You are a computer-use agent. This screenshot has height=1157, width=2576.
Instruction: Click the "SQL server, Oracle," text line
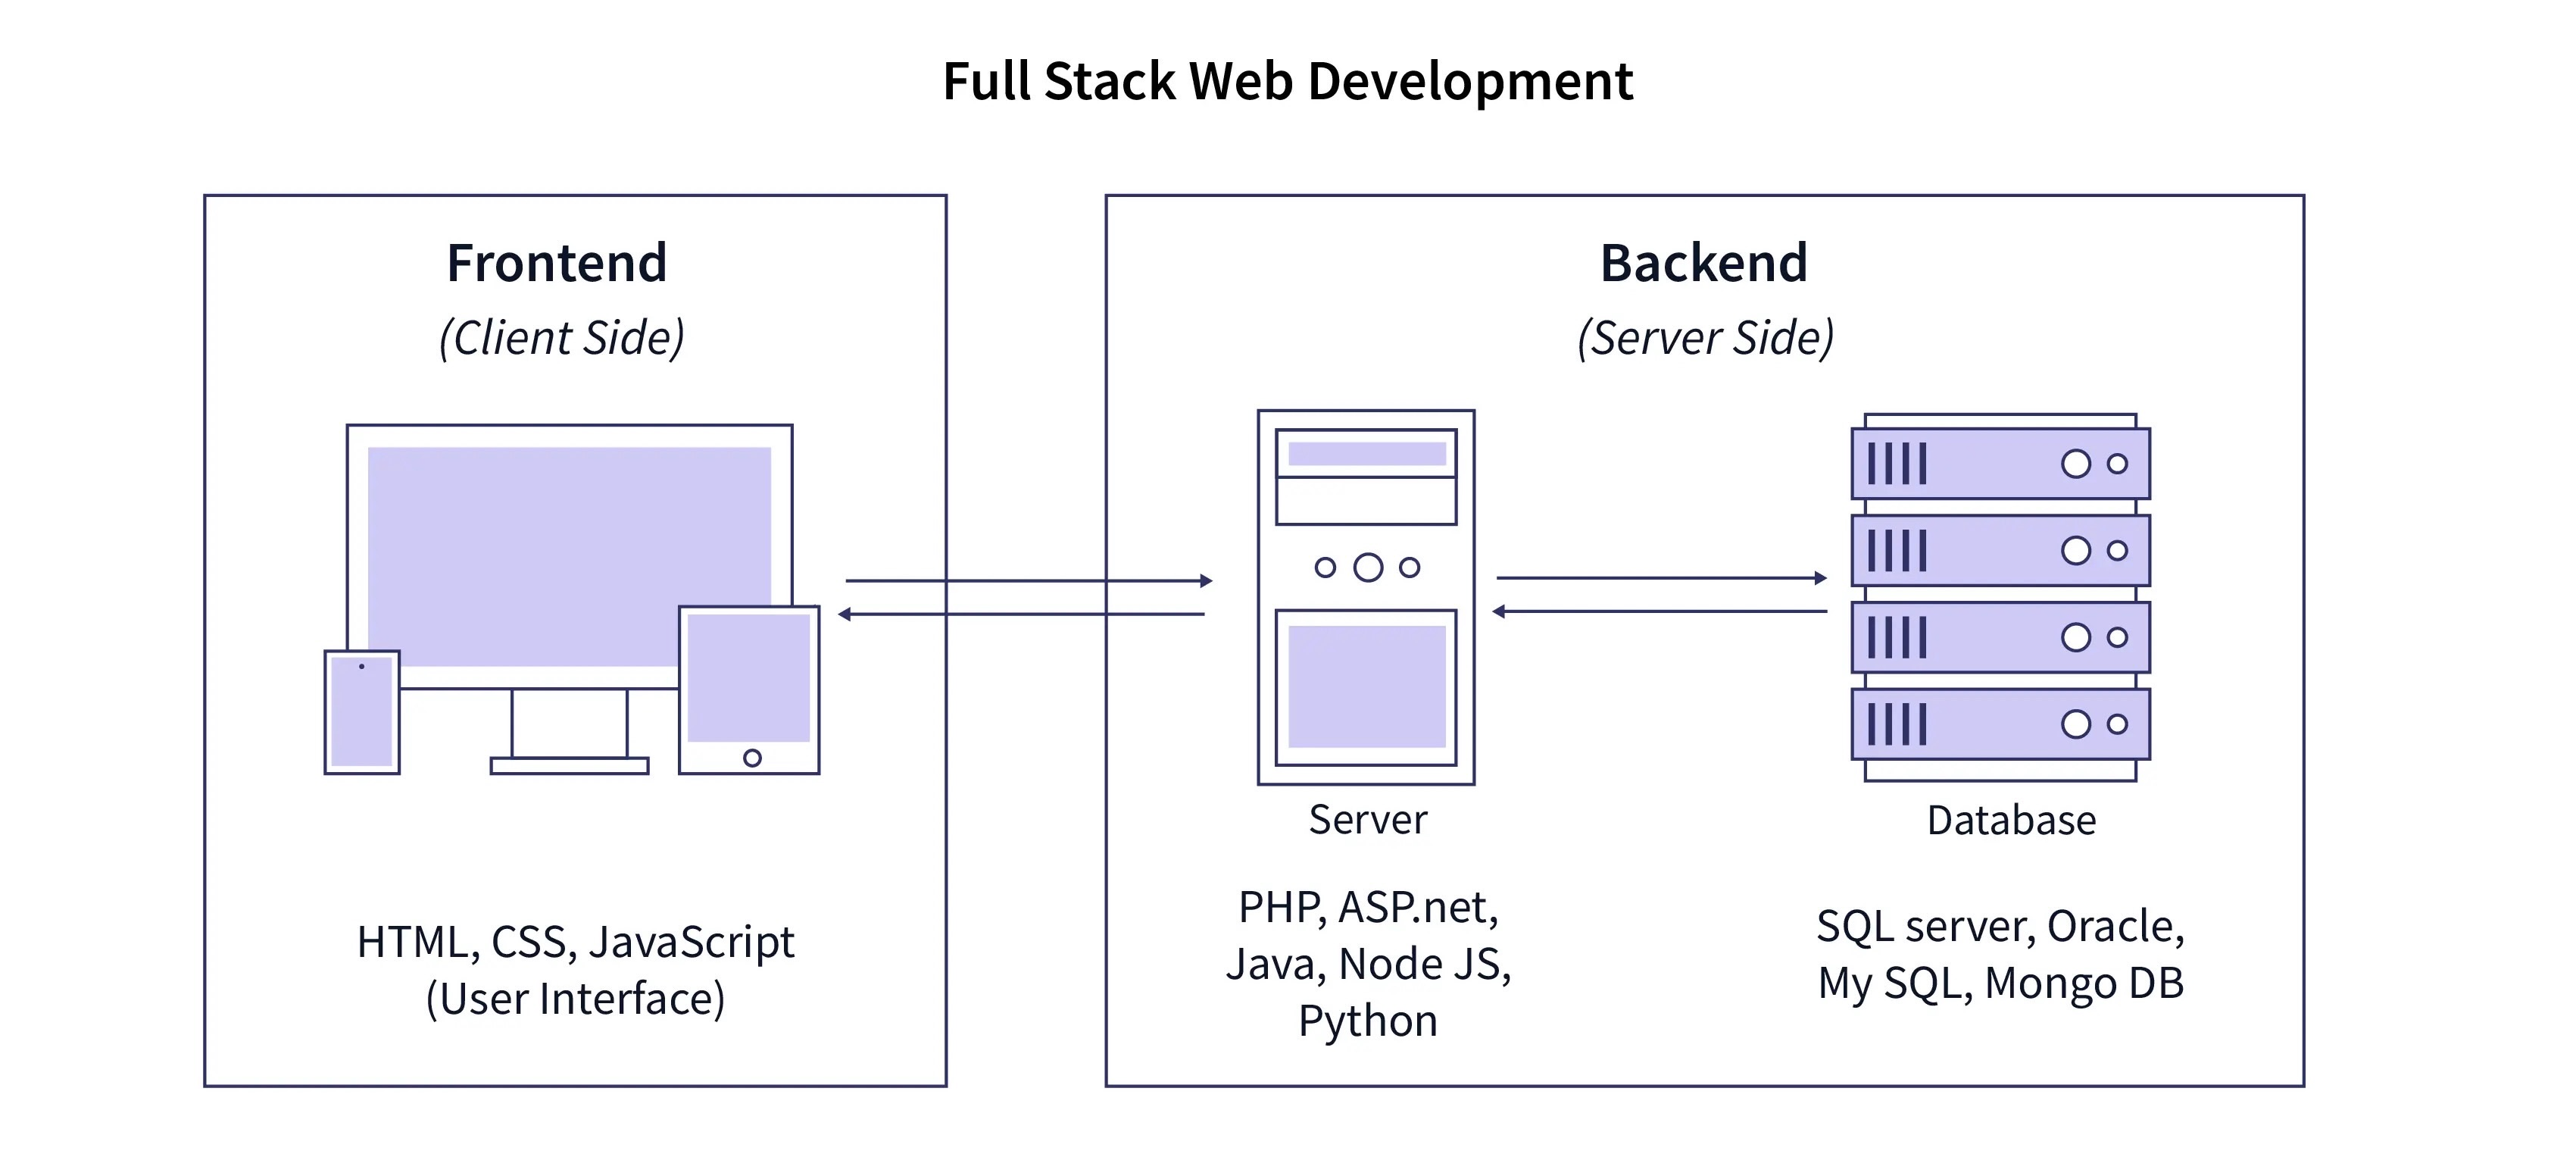(x=2001, y=927)
